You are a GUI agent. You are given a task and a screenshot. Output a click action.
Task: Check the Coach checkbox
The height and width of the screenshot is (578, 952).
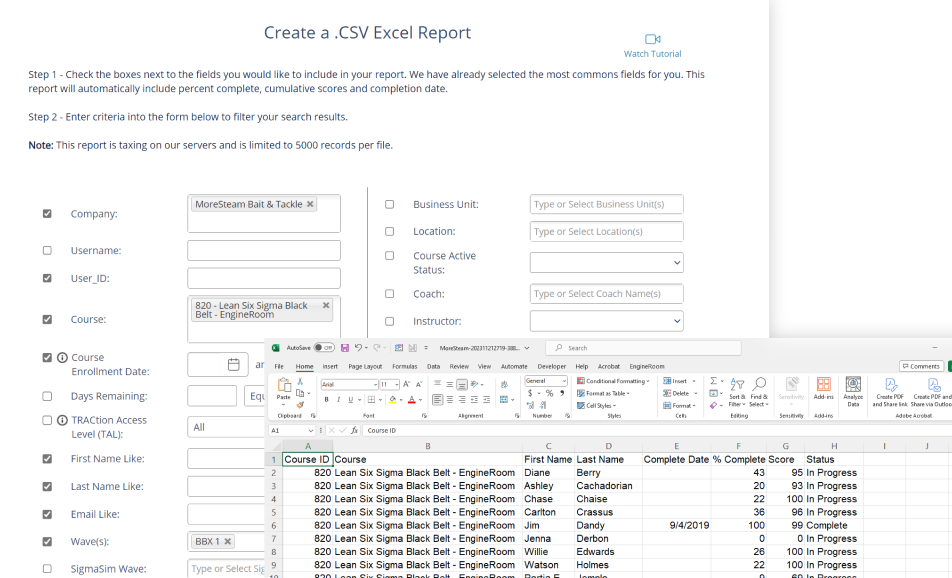390,294
